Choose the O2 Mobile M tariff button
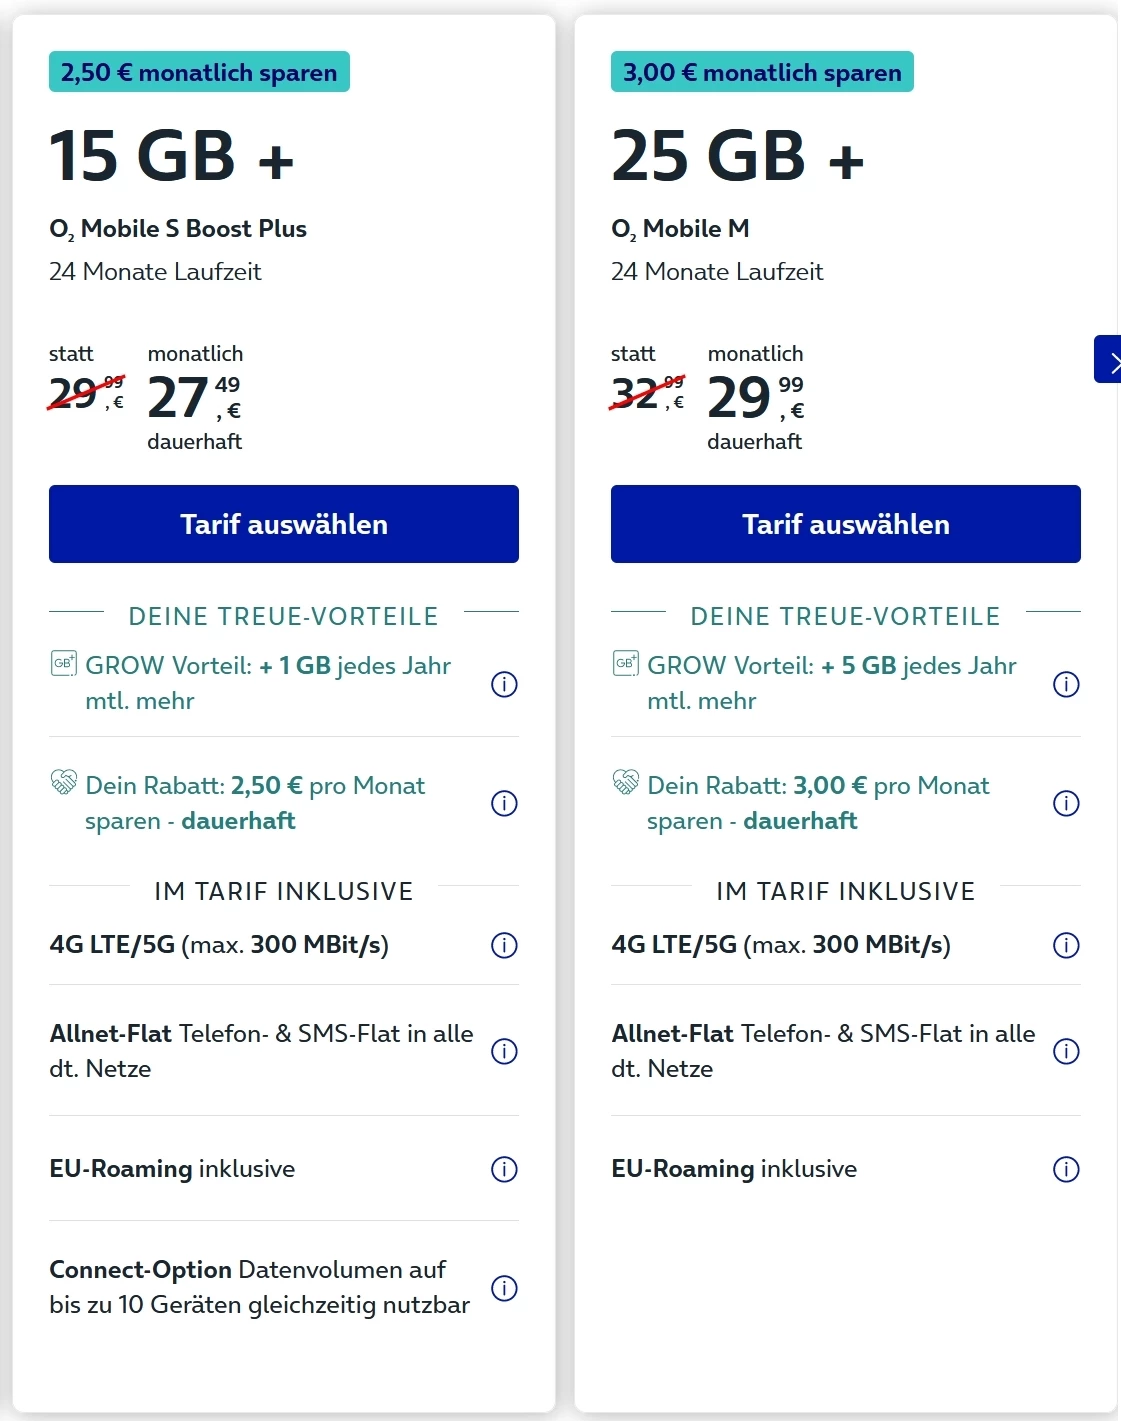1121x1421 pixels. click(845, 524)
